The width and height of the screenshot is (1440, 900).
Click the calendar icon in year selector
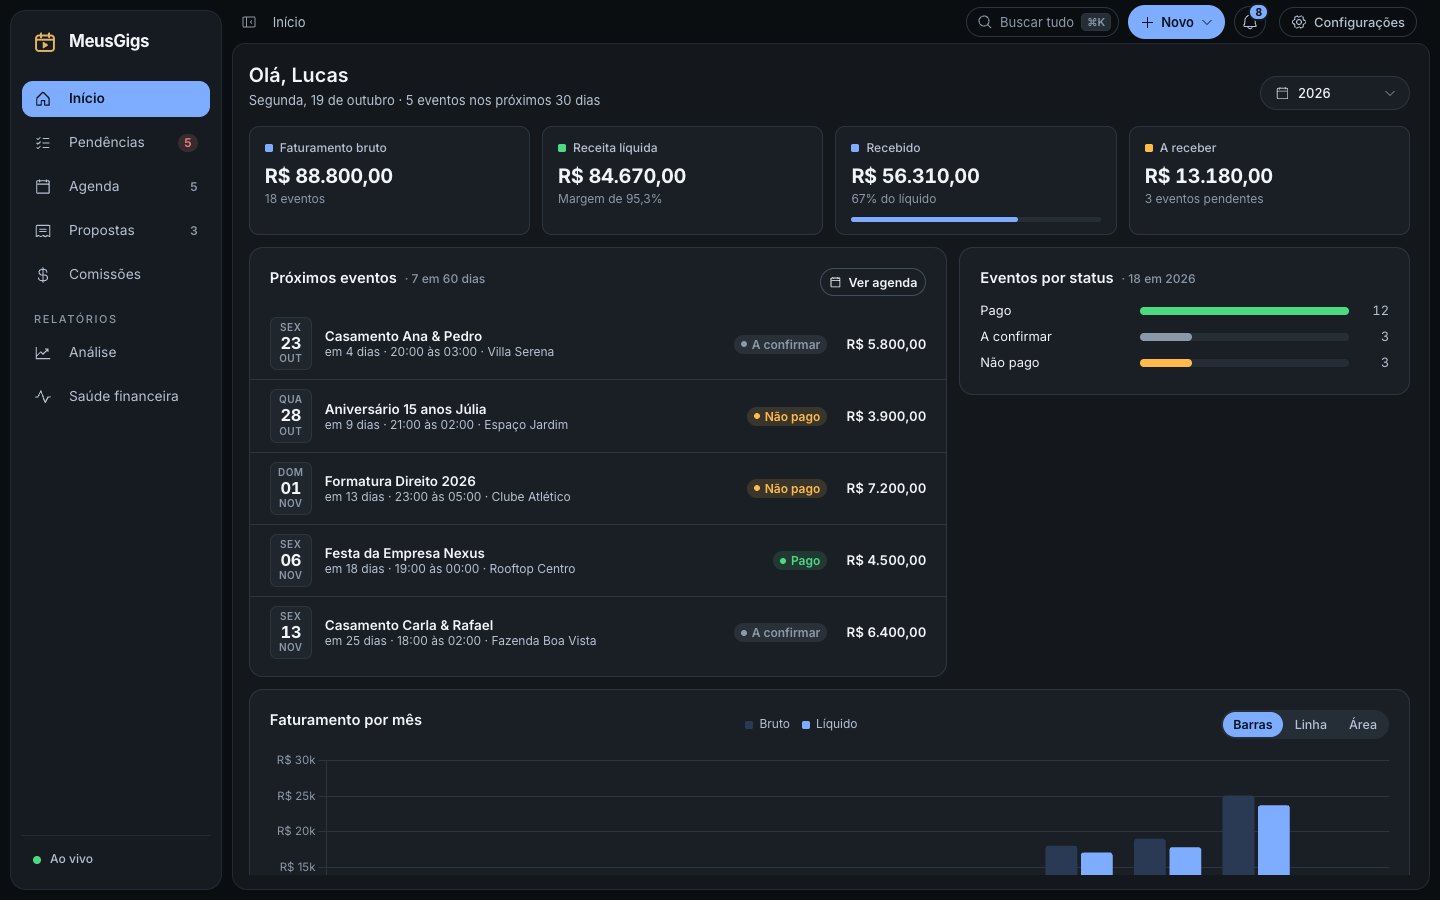[x=1282, y=93]
